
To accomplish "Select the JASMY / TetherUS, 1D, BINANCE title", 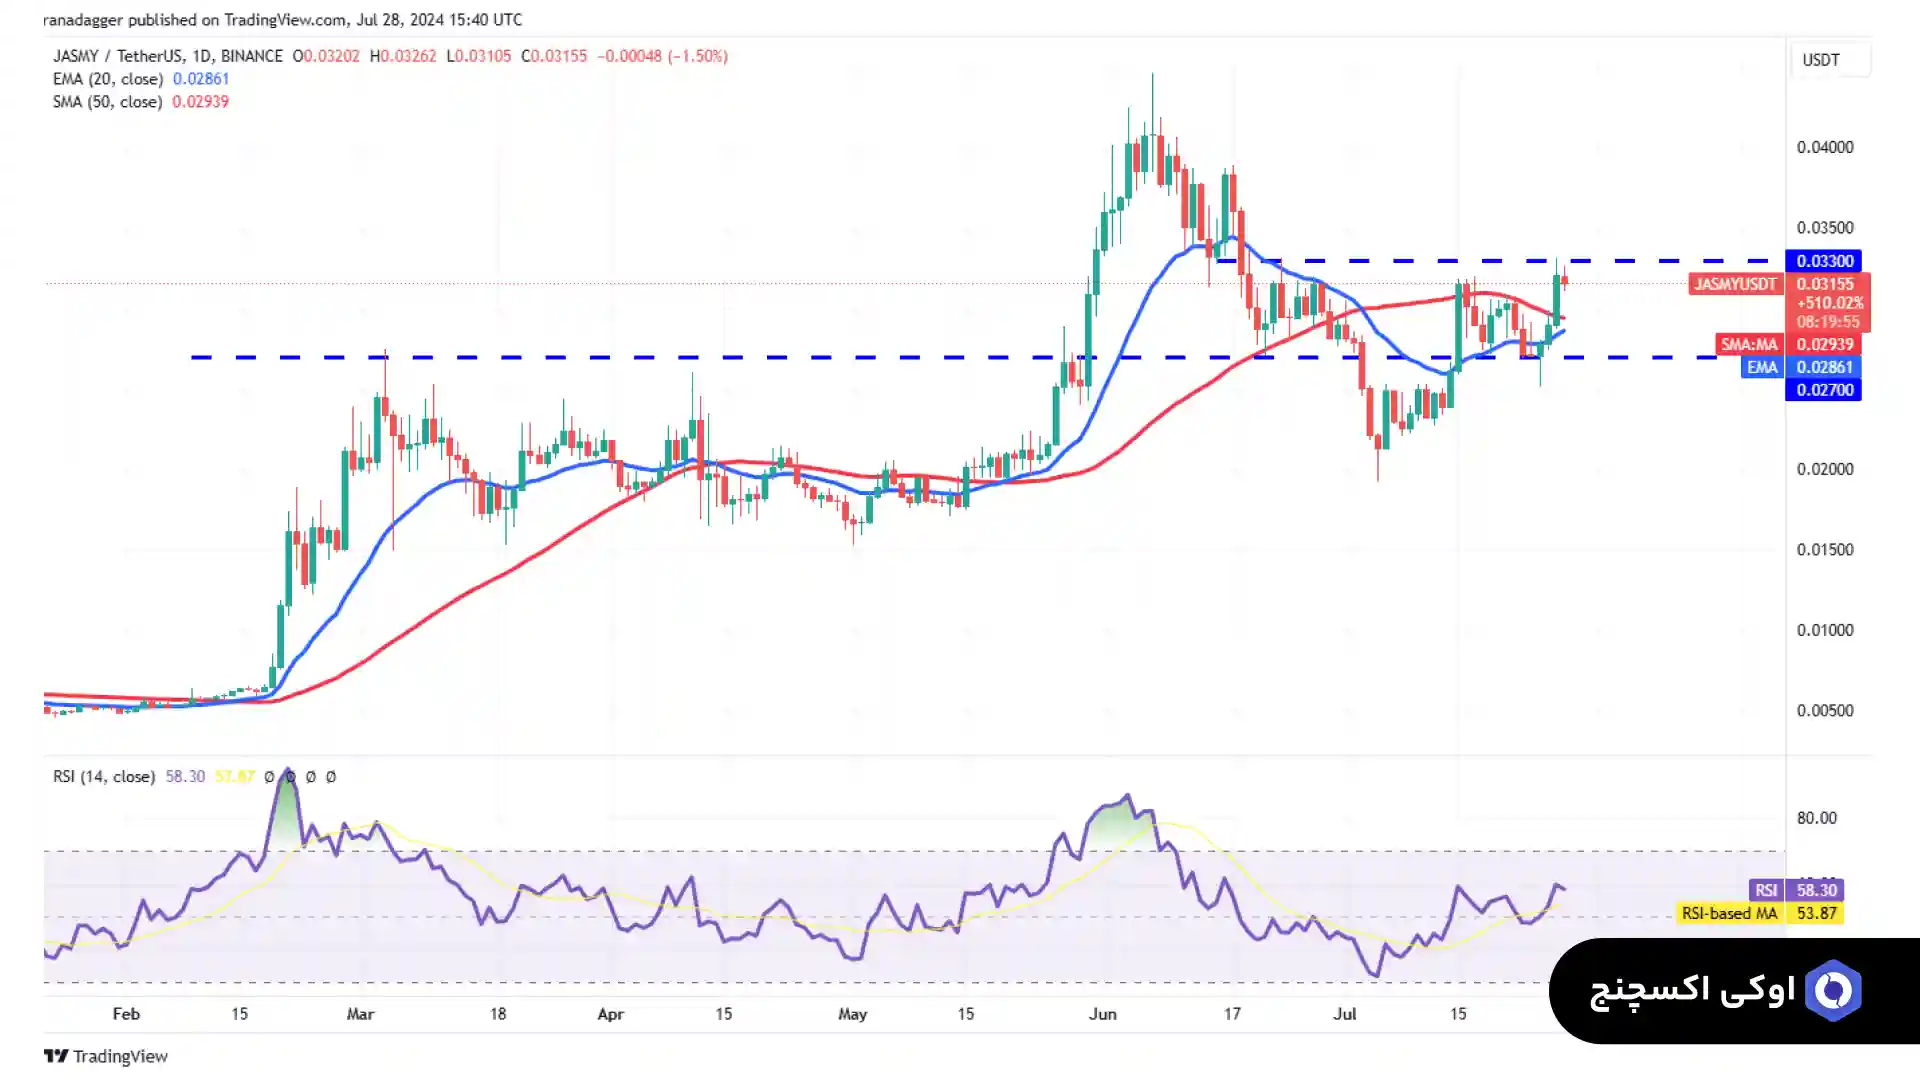I will pos(168,56).
